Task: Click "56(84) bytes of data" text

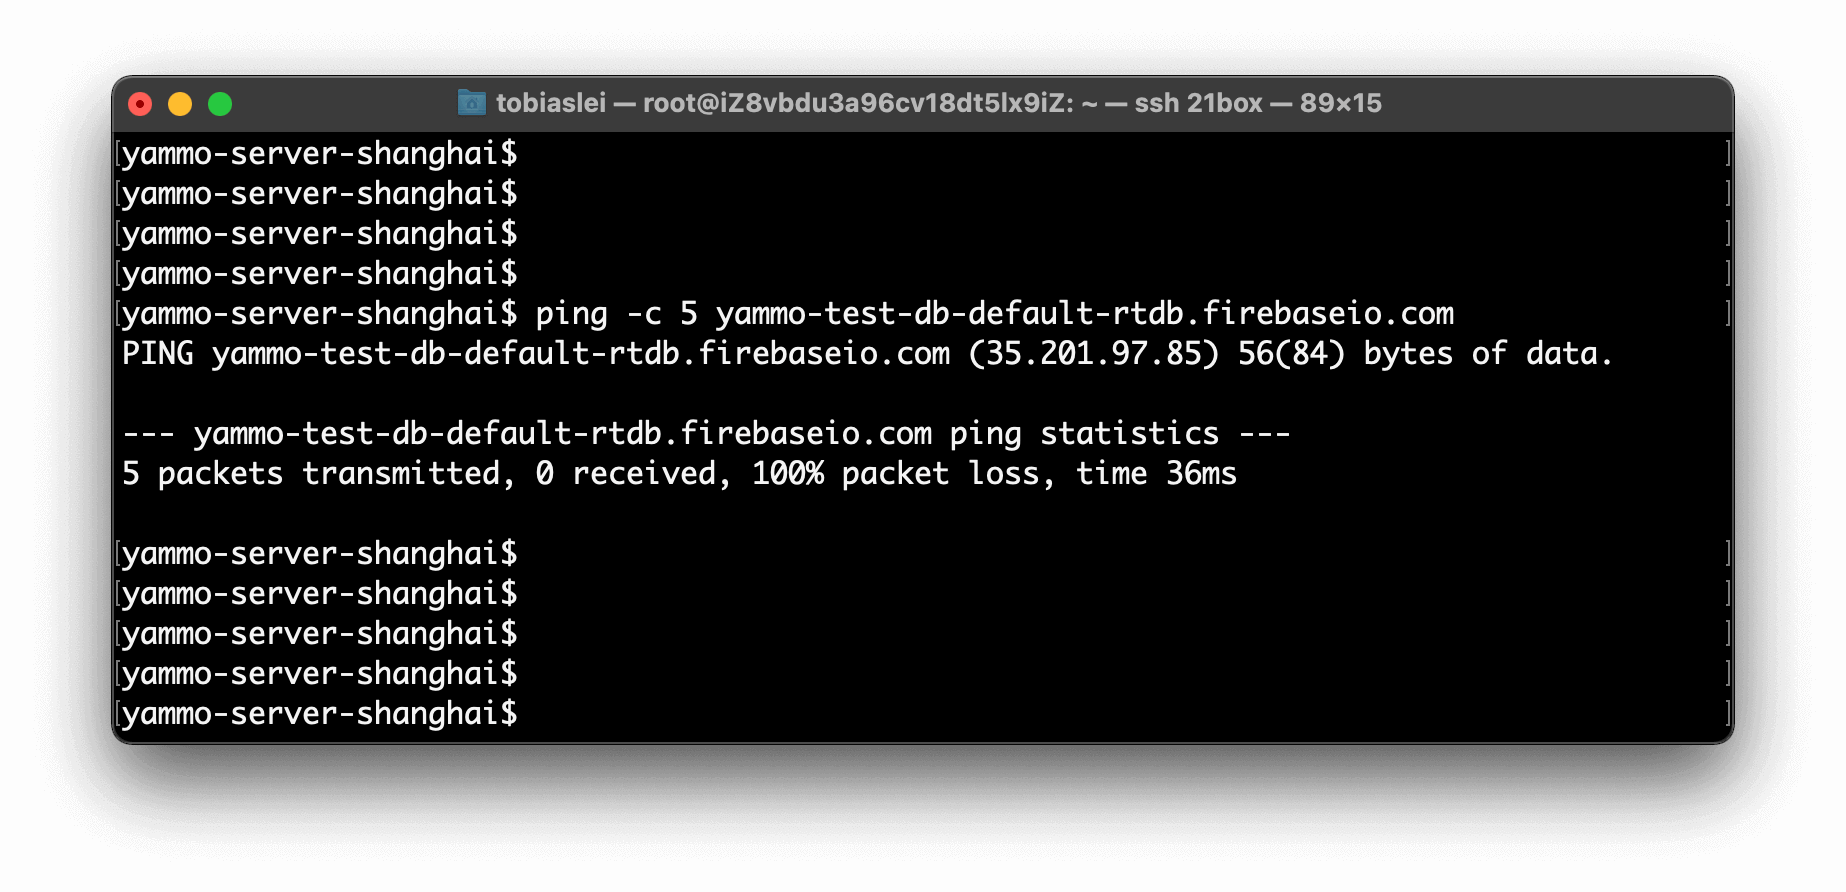Action: tap(1424, 354)
